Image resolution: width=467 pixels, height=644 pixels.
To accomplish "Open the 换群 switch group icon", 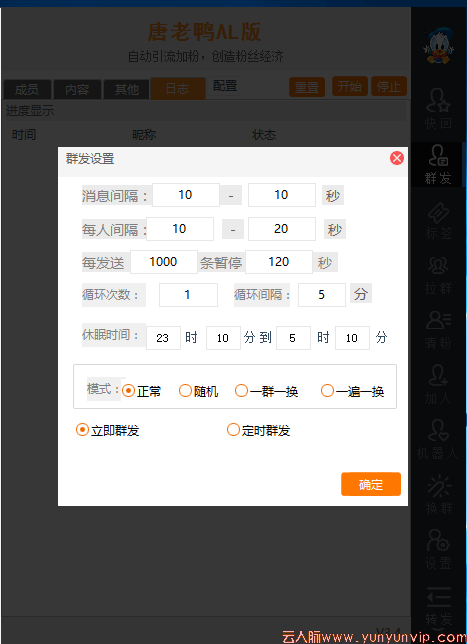I will 439,494.
